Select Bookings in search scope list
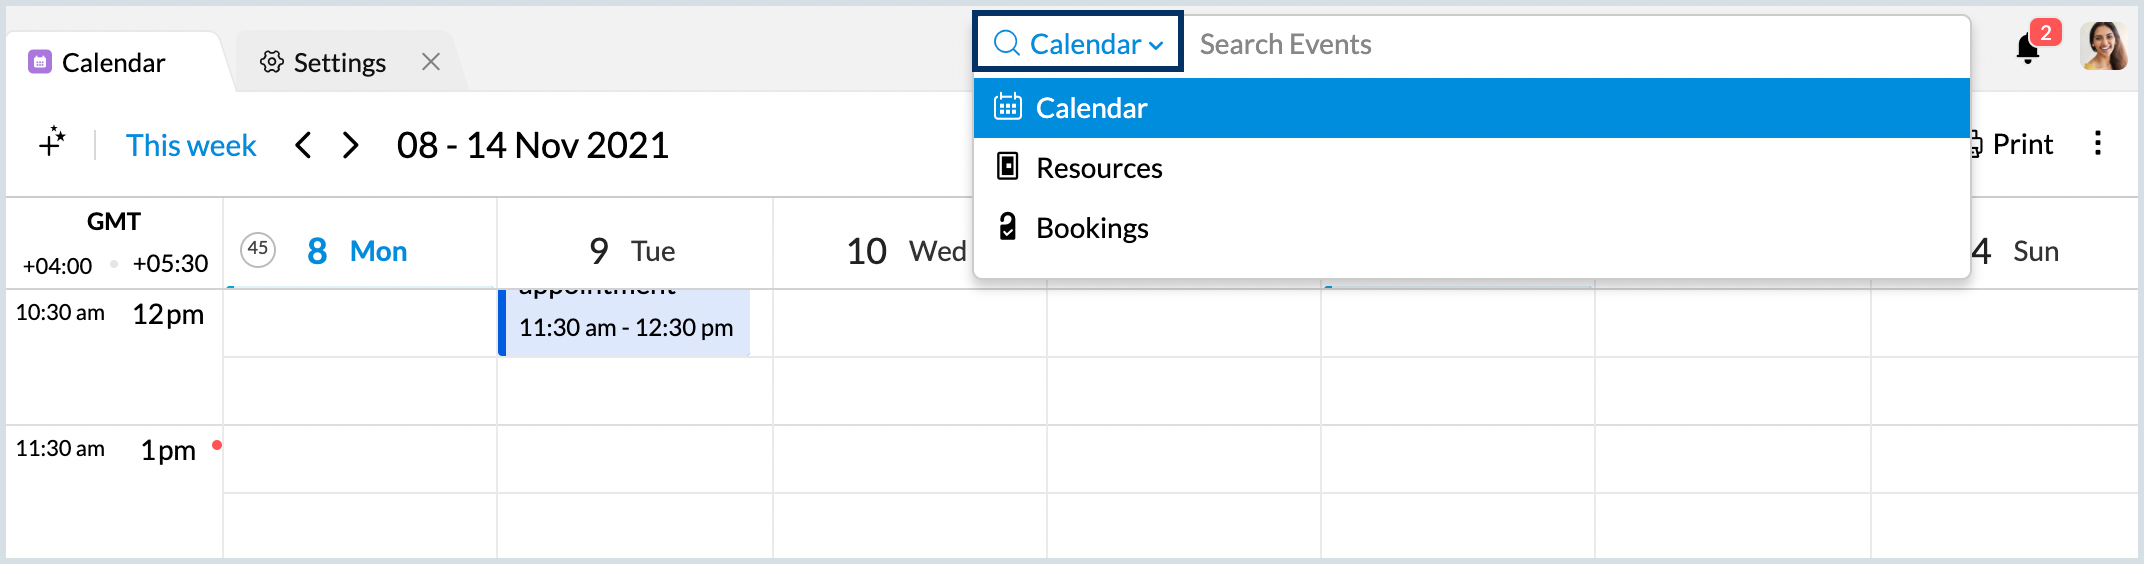Viewport: 2144px width, 564px height. [x=1092, y=228]
